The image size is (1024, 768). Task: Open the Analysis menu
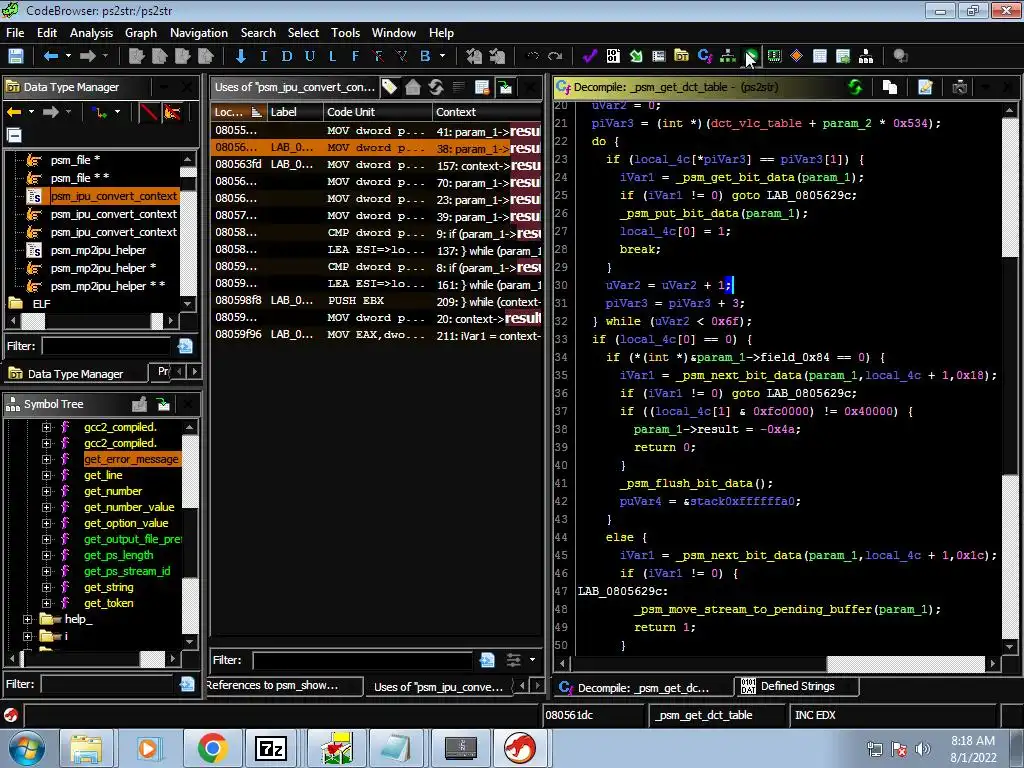click(91, 33)
